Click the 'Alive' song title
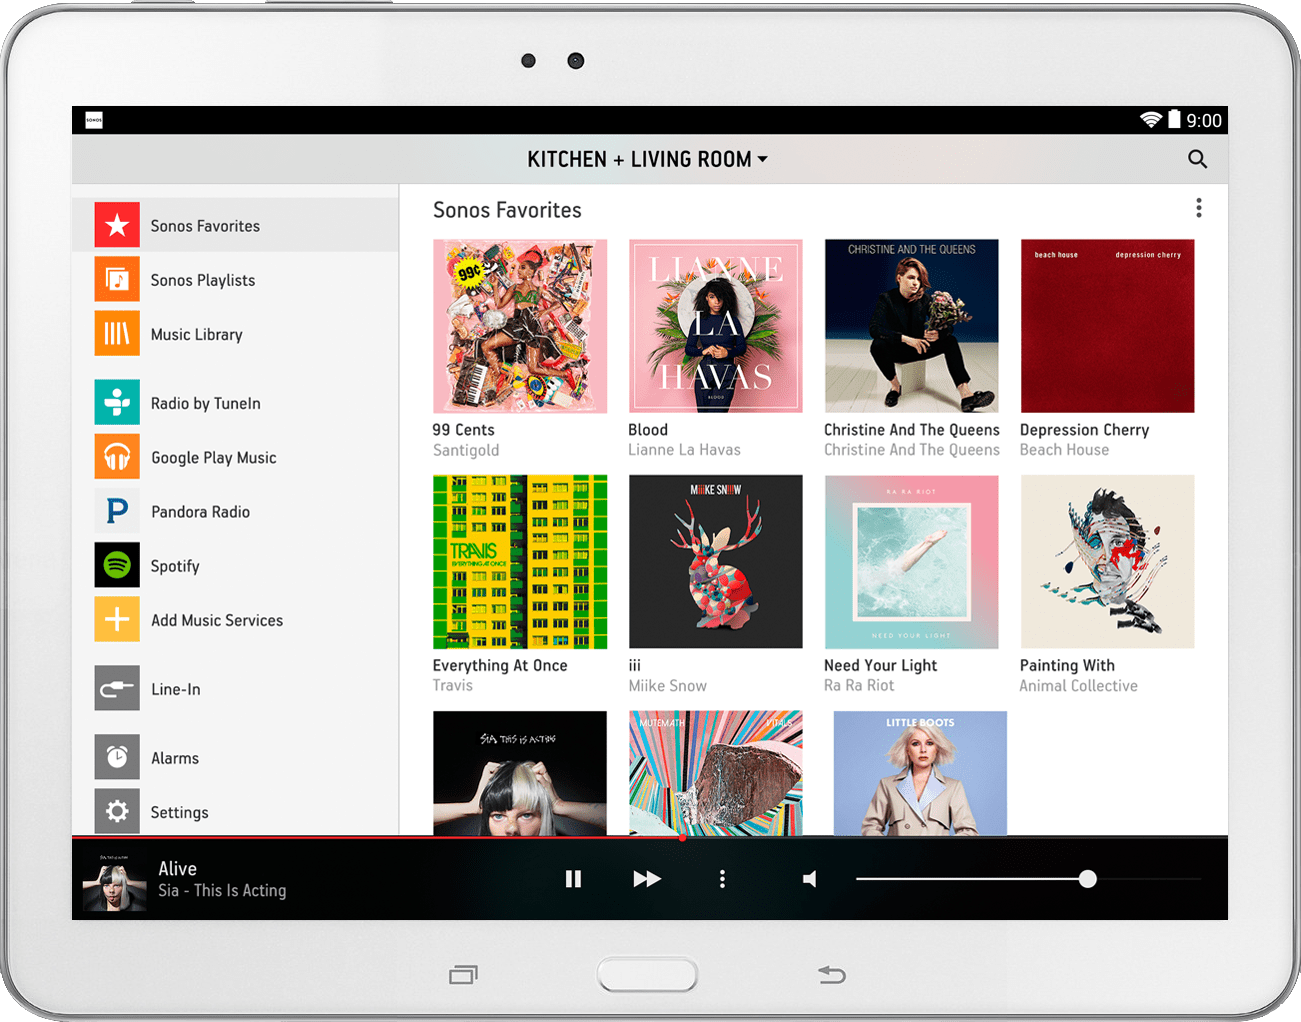The image size is (1301, 1022). tap(178, 868)
